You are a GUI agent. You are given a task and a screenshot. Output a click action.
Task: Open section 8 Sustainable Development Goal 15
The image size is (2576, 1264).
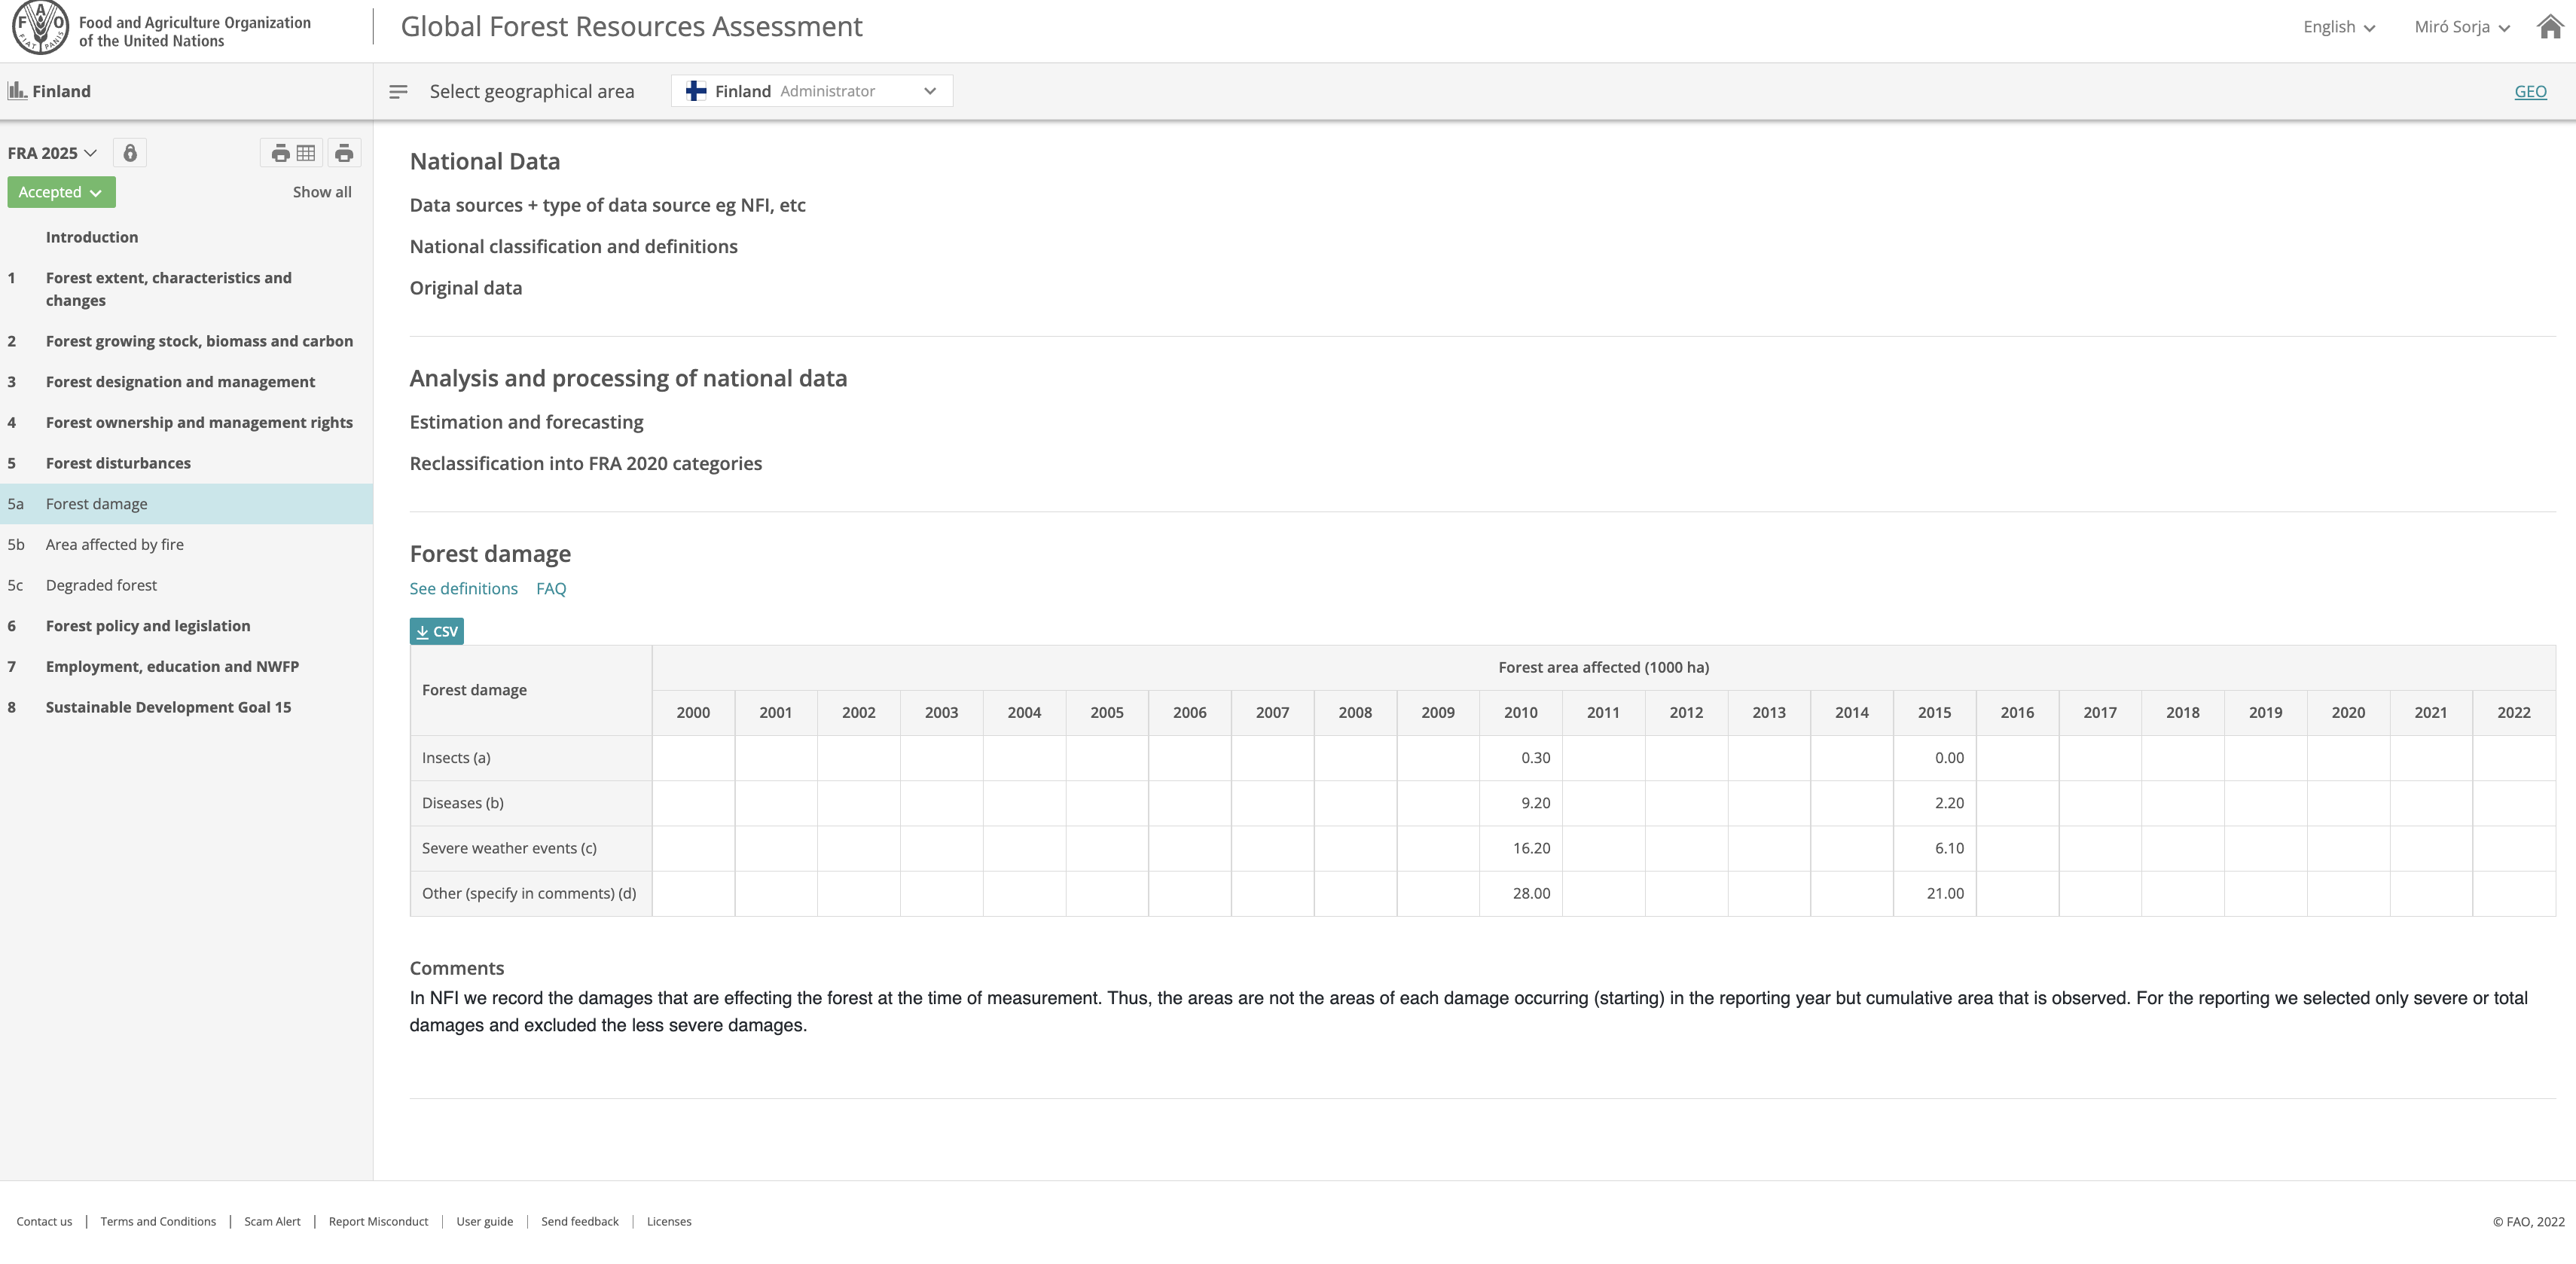click(168, 707)
